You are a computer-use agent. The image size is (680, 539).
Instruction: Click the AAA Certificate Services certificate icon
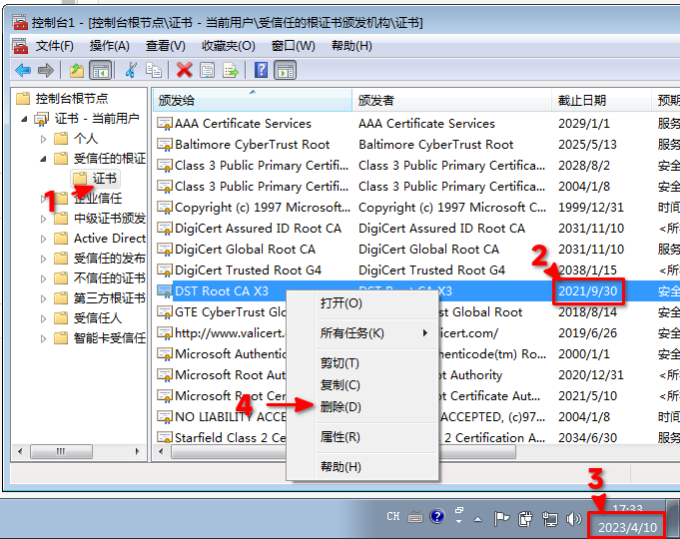(164, 124)
